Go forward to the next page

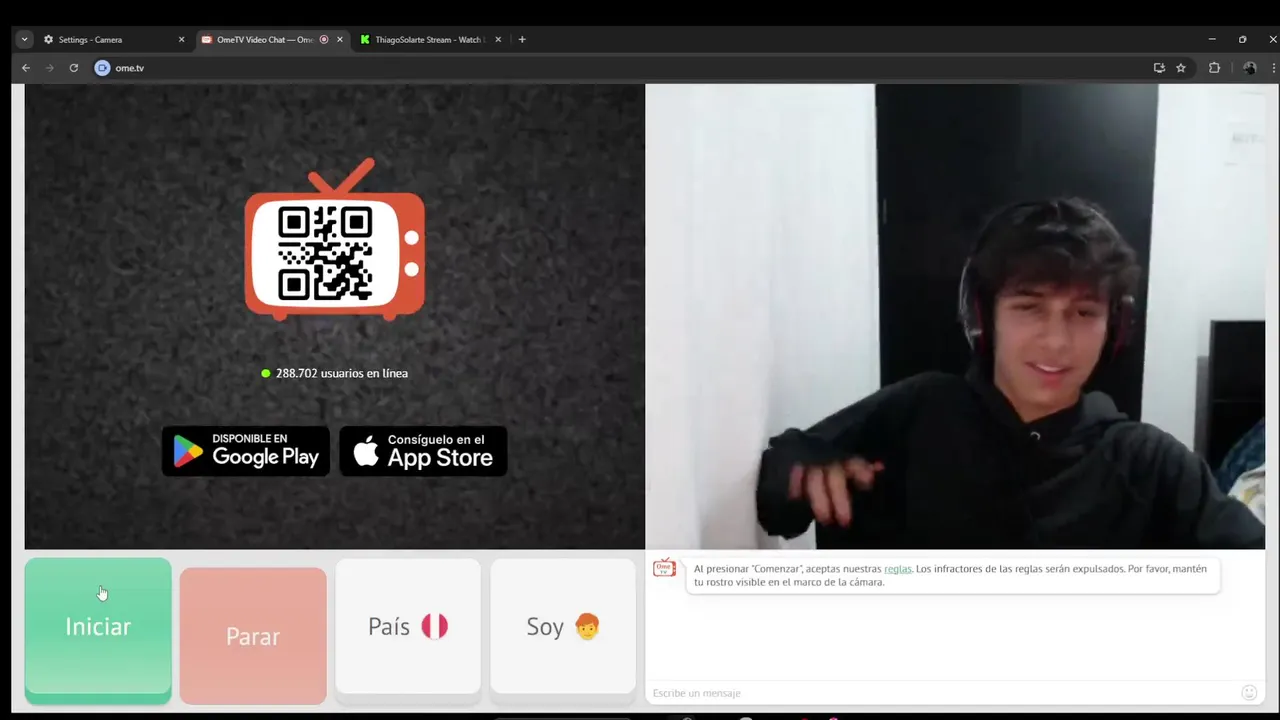tap(49, 68)
